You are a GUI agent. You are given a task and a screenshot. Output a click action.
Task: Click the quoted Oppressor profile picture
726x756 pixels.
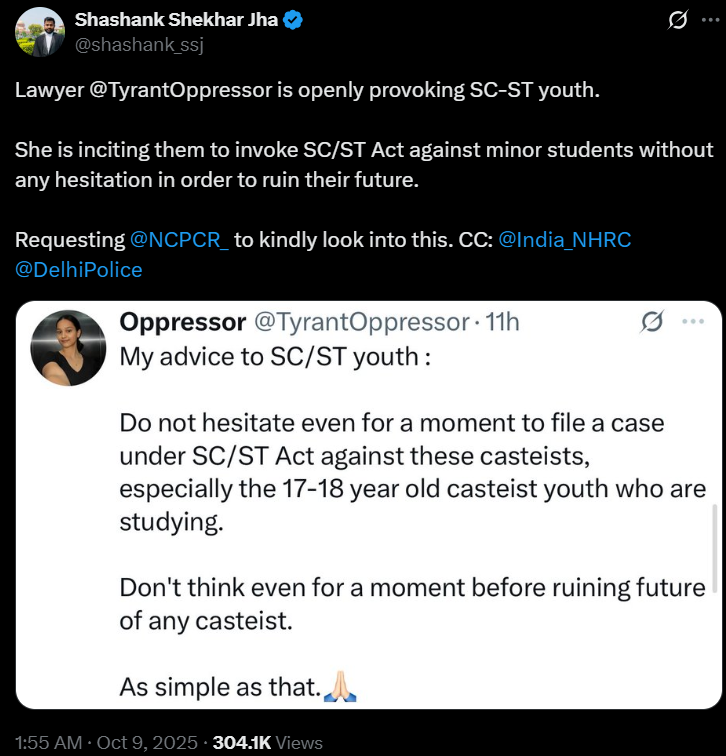click(68, 347)
